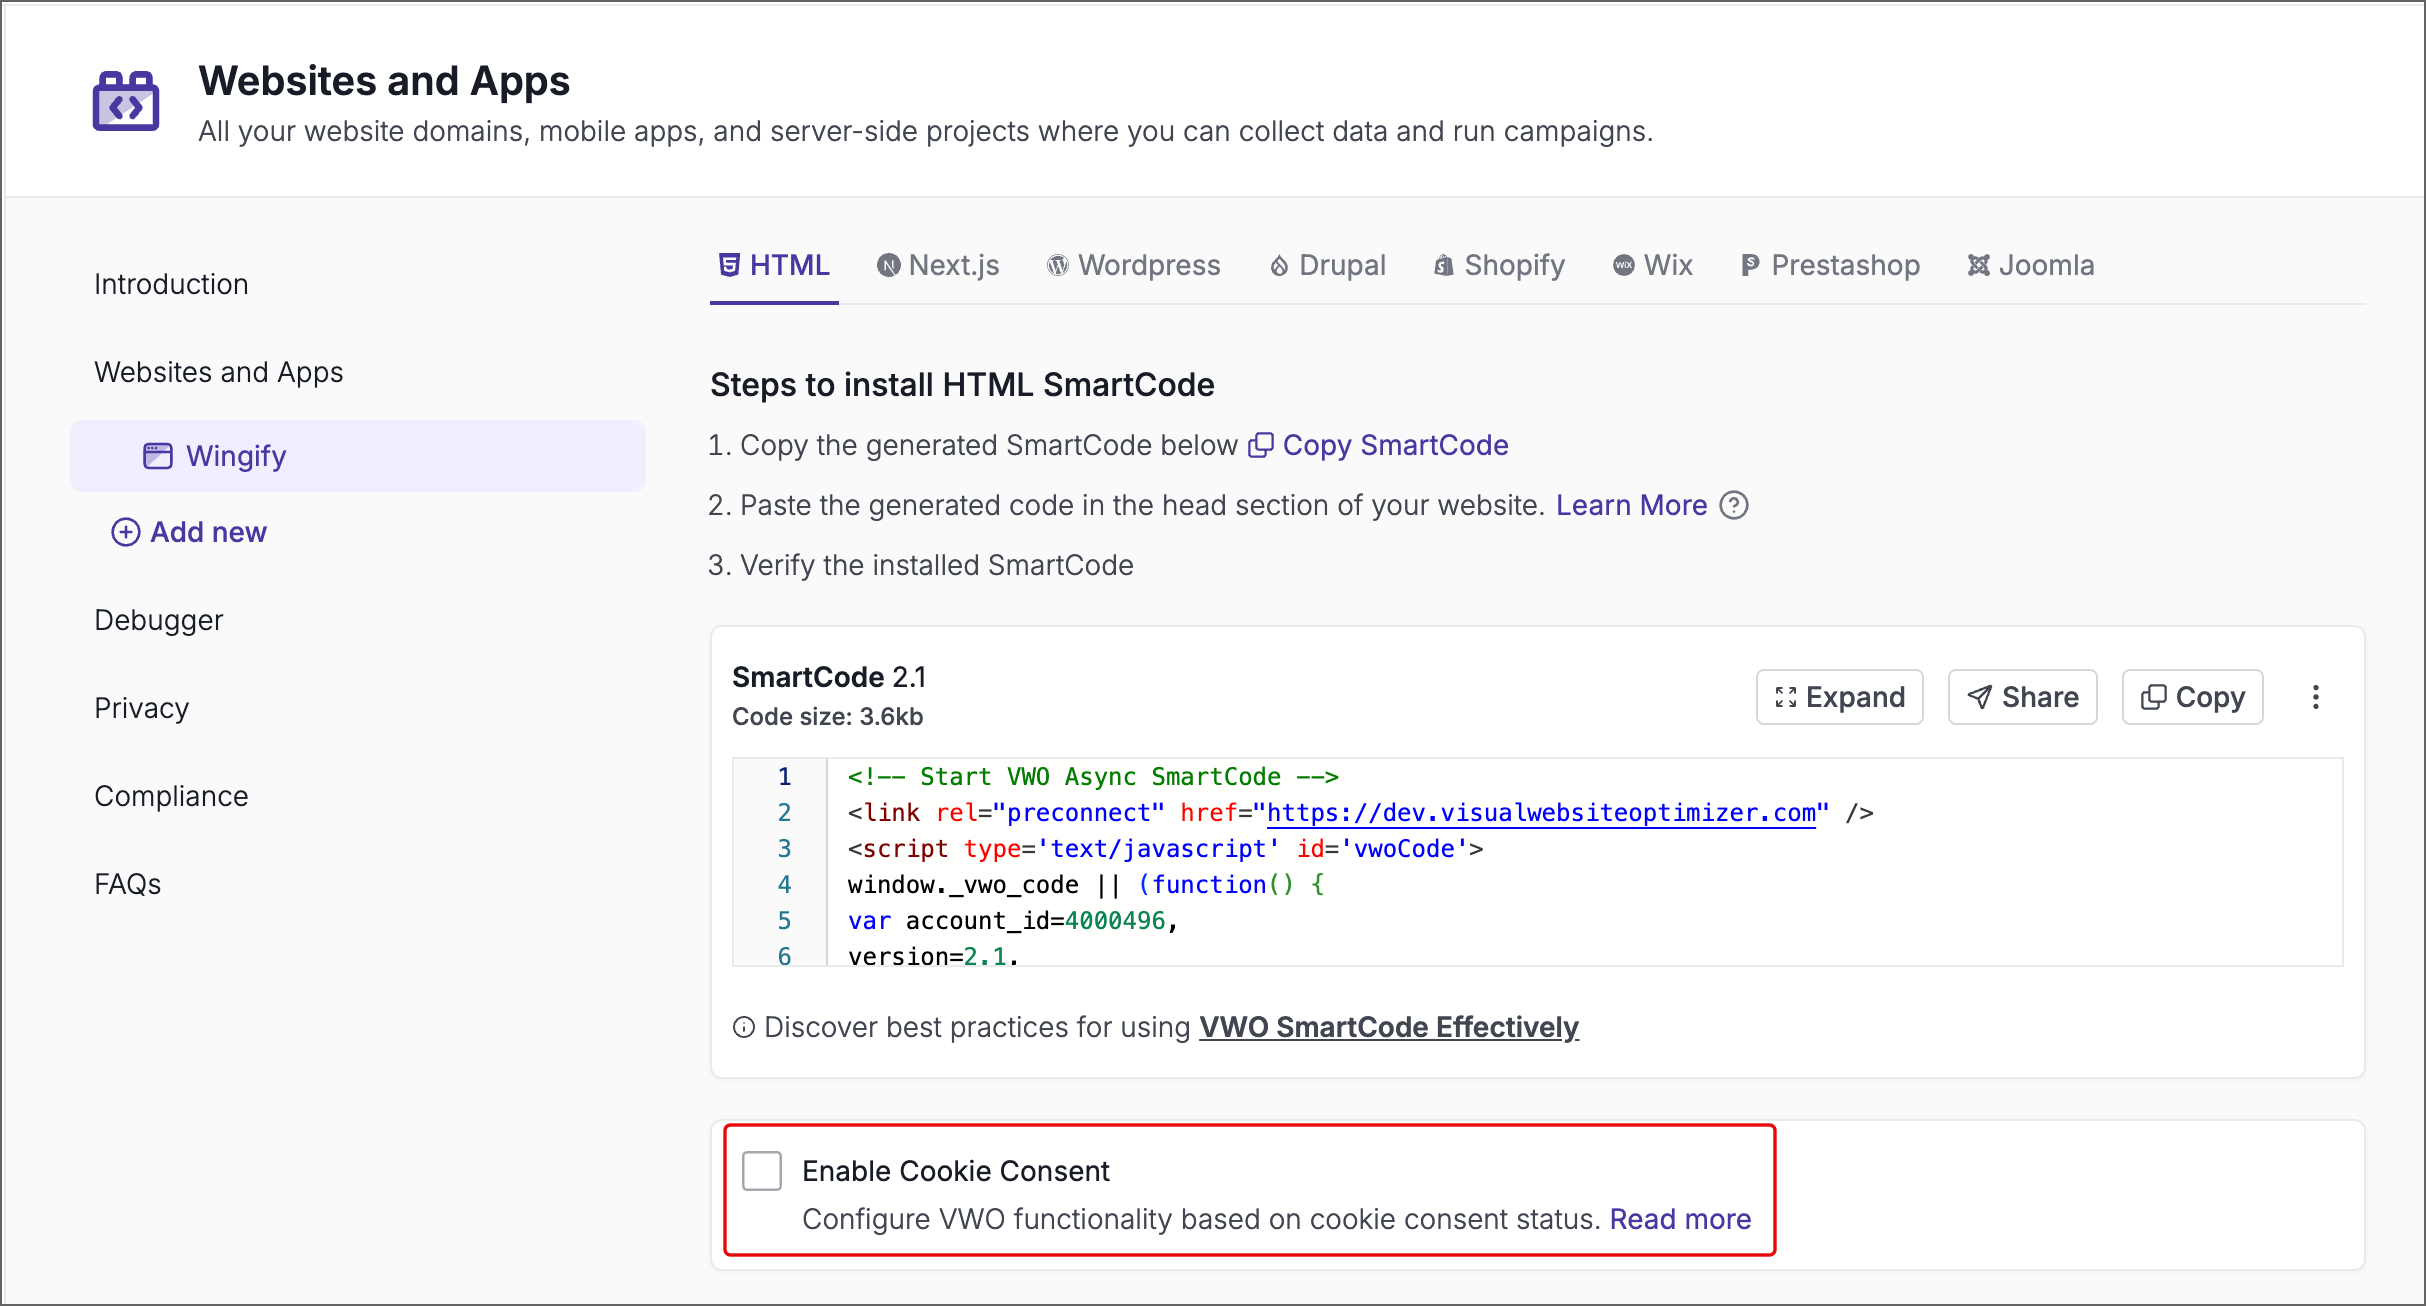Click '3. Verify the installed SmartCode' step
Screen dimensions: 2426x1306
[921, 565]
